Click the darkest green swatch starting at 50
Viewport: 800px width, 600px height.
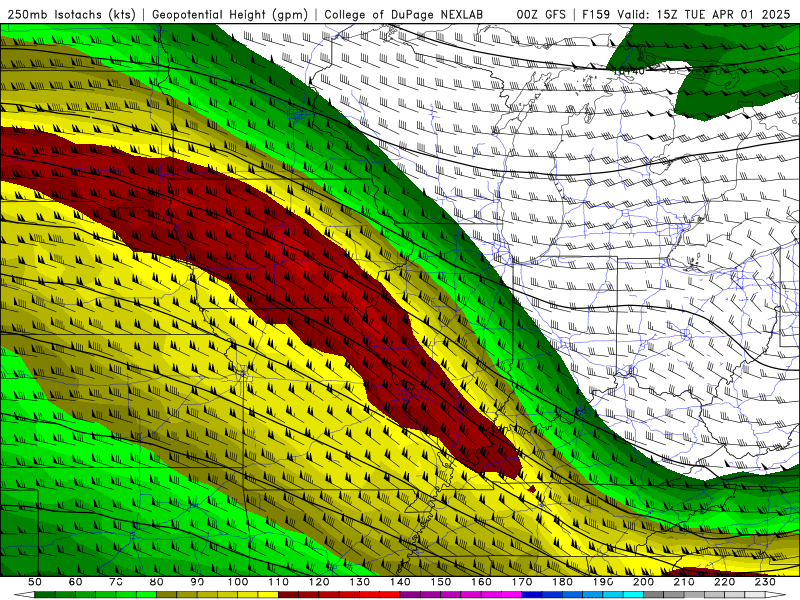(45, 595)
